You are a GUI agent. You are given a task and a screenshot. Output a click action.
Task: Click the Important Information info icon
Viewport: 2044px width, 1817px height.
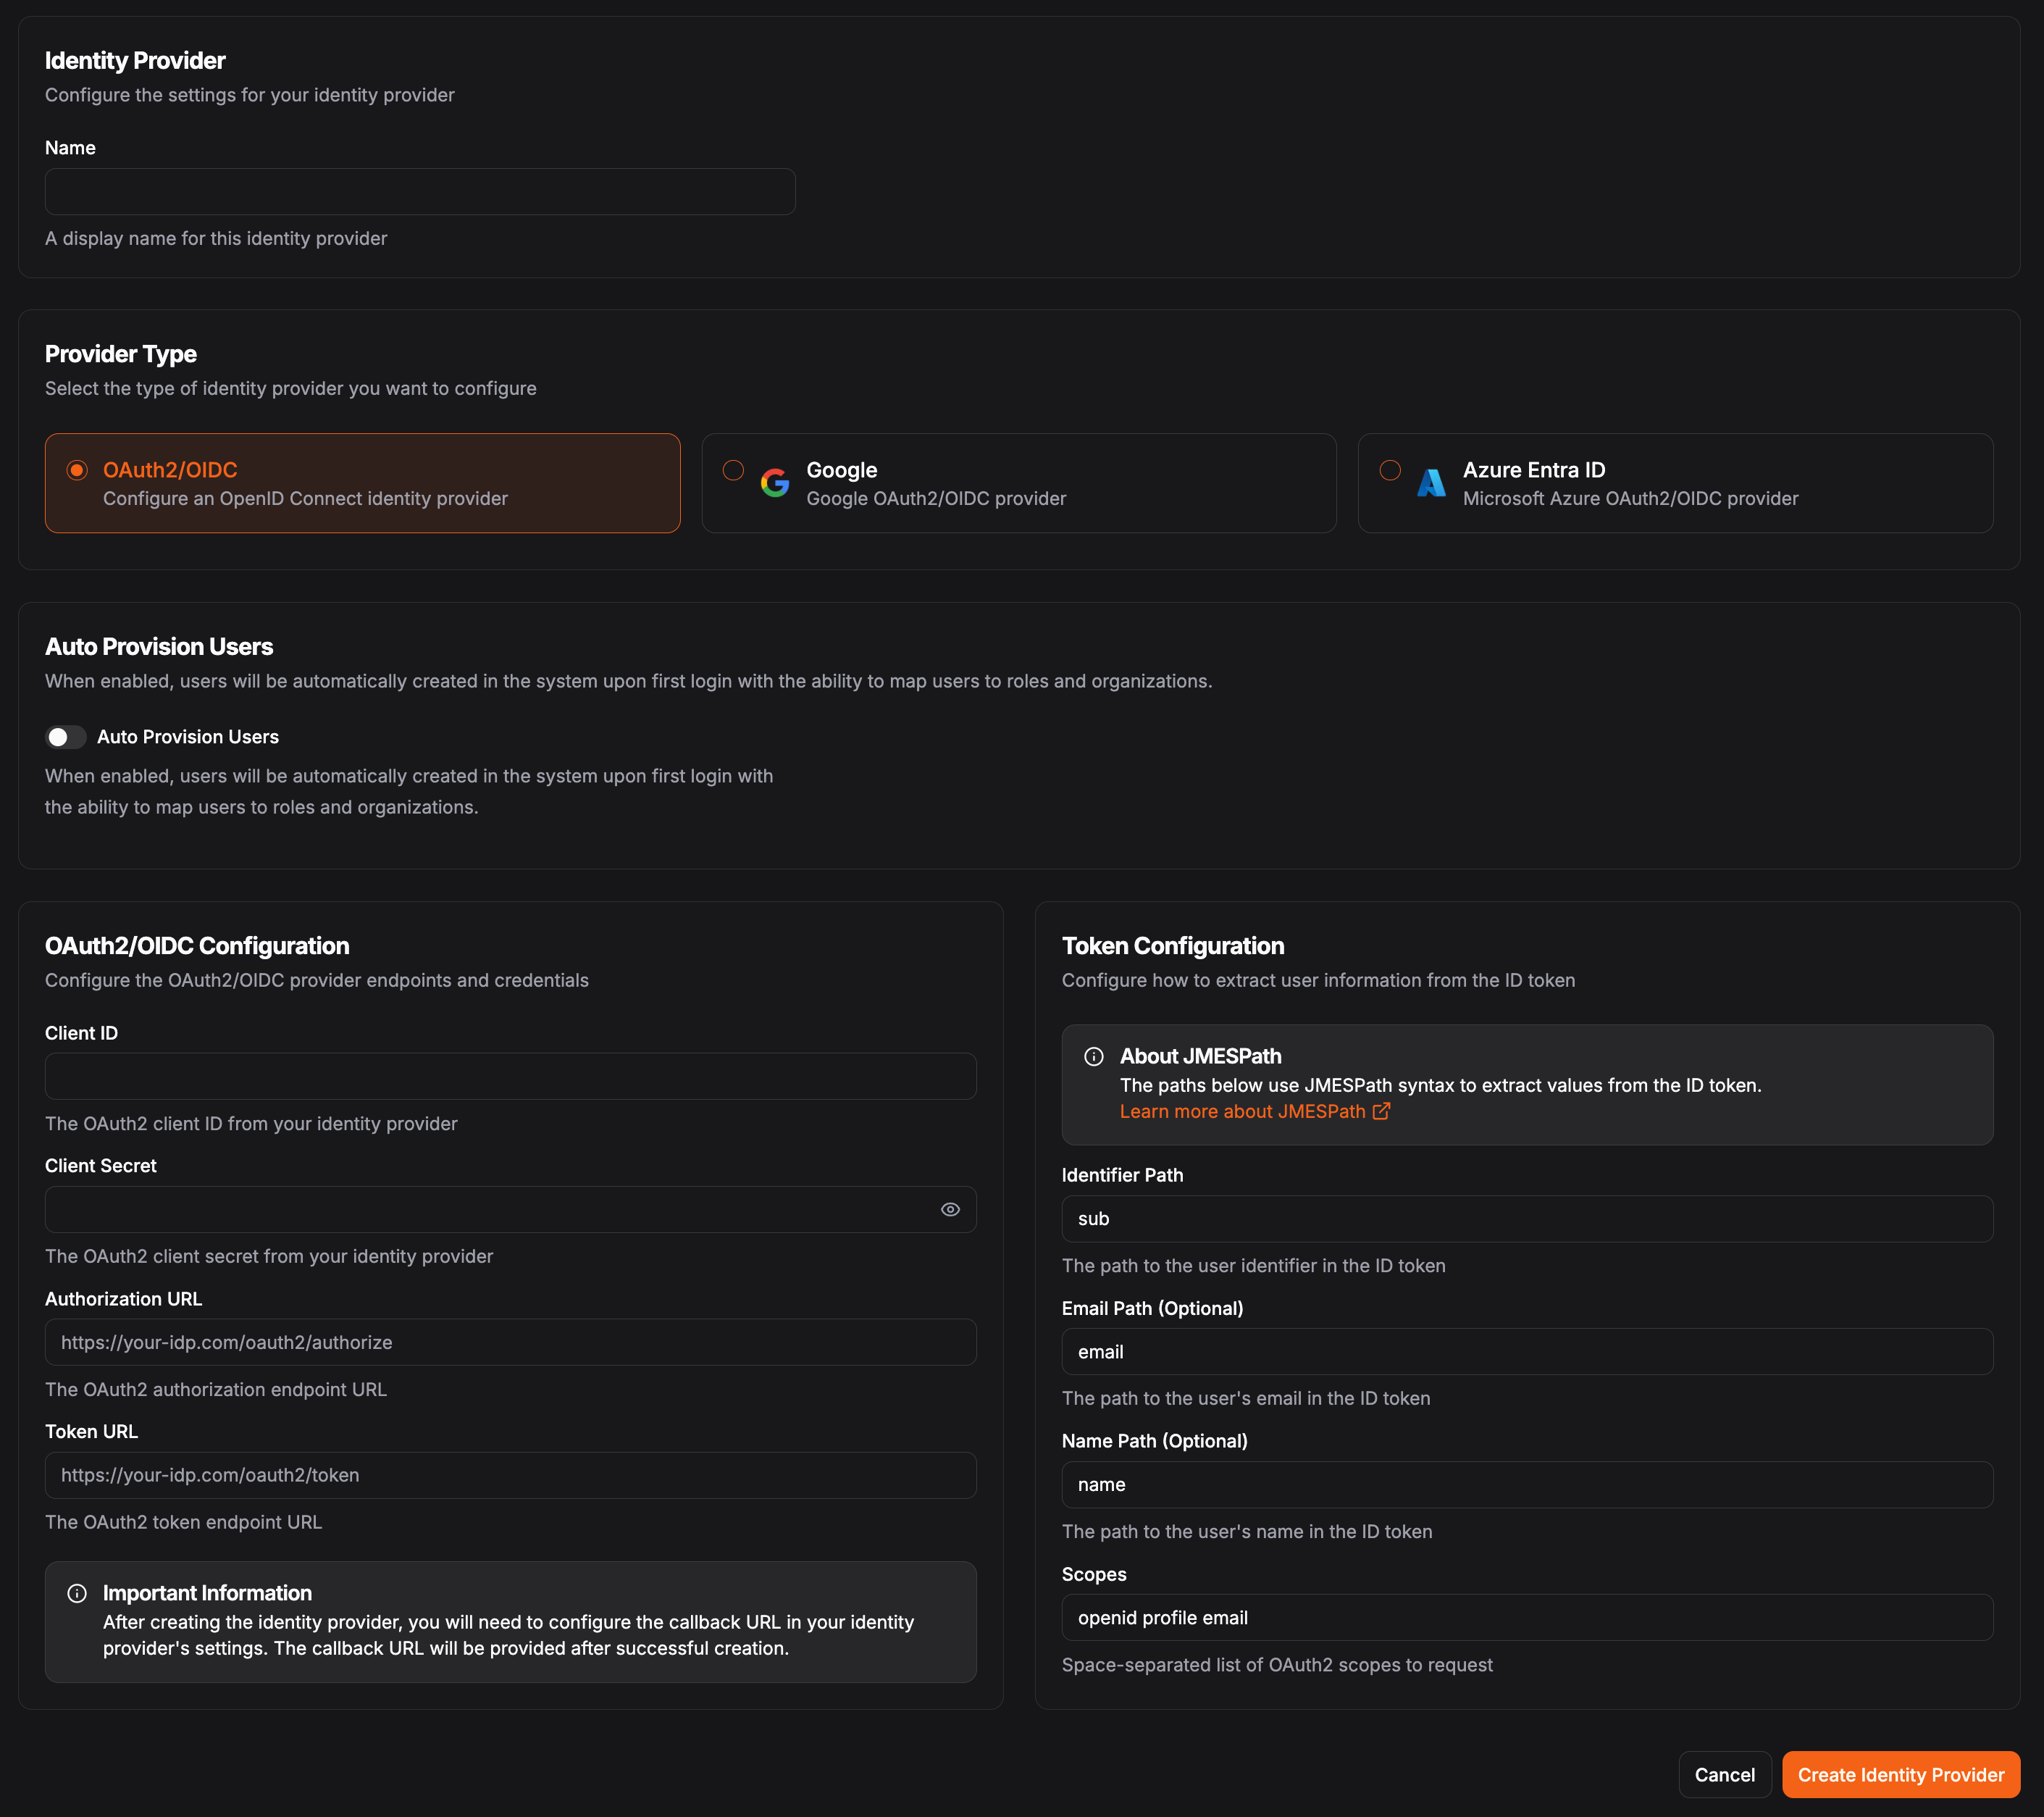point(77,1593)
